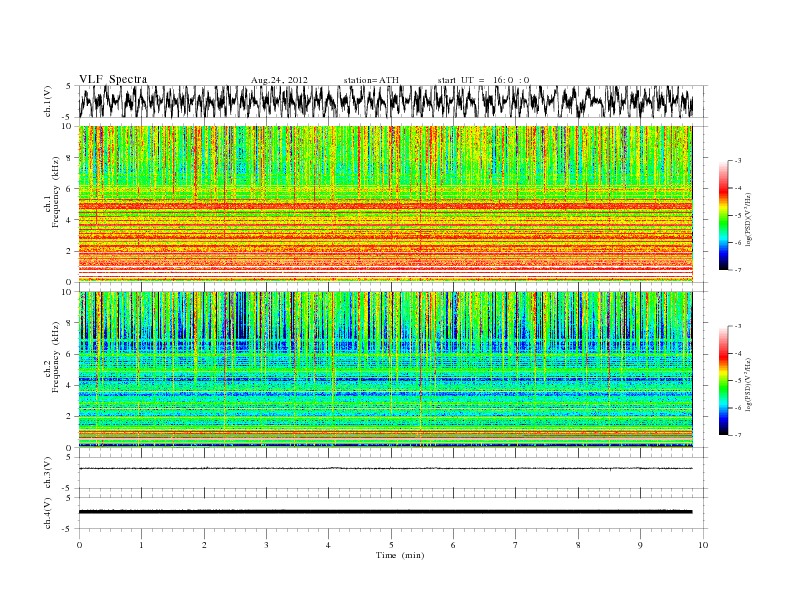Click the time axis tick label "0"
The width and height of the screenshot is (792, 612).
pyautogui.click(x=79, y=545)
